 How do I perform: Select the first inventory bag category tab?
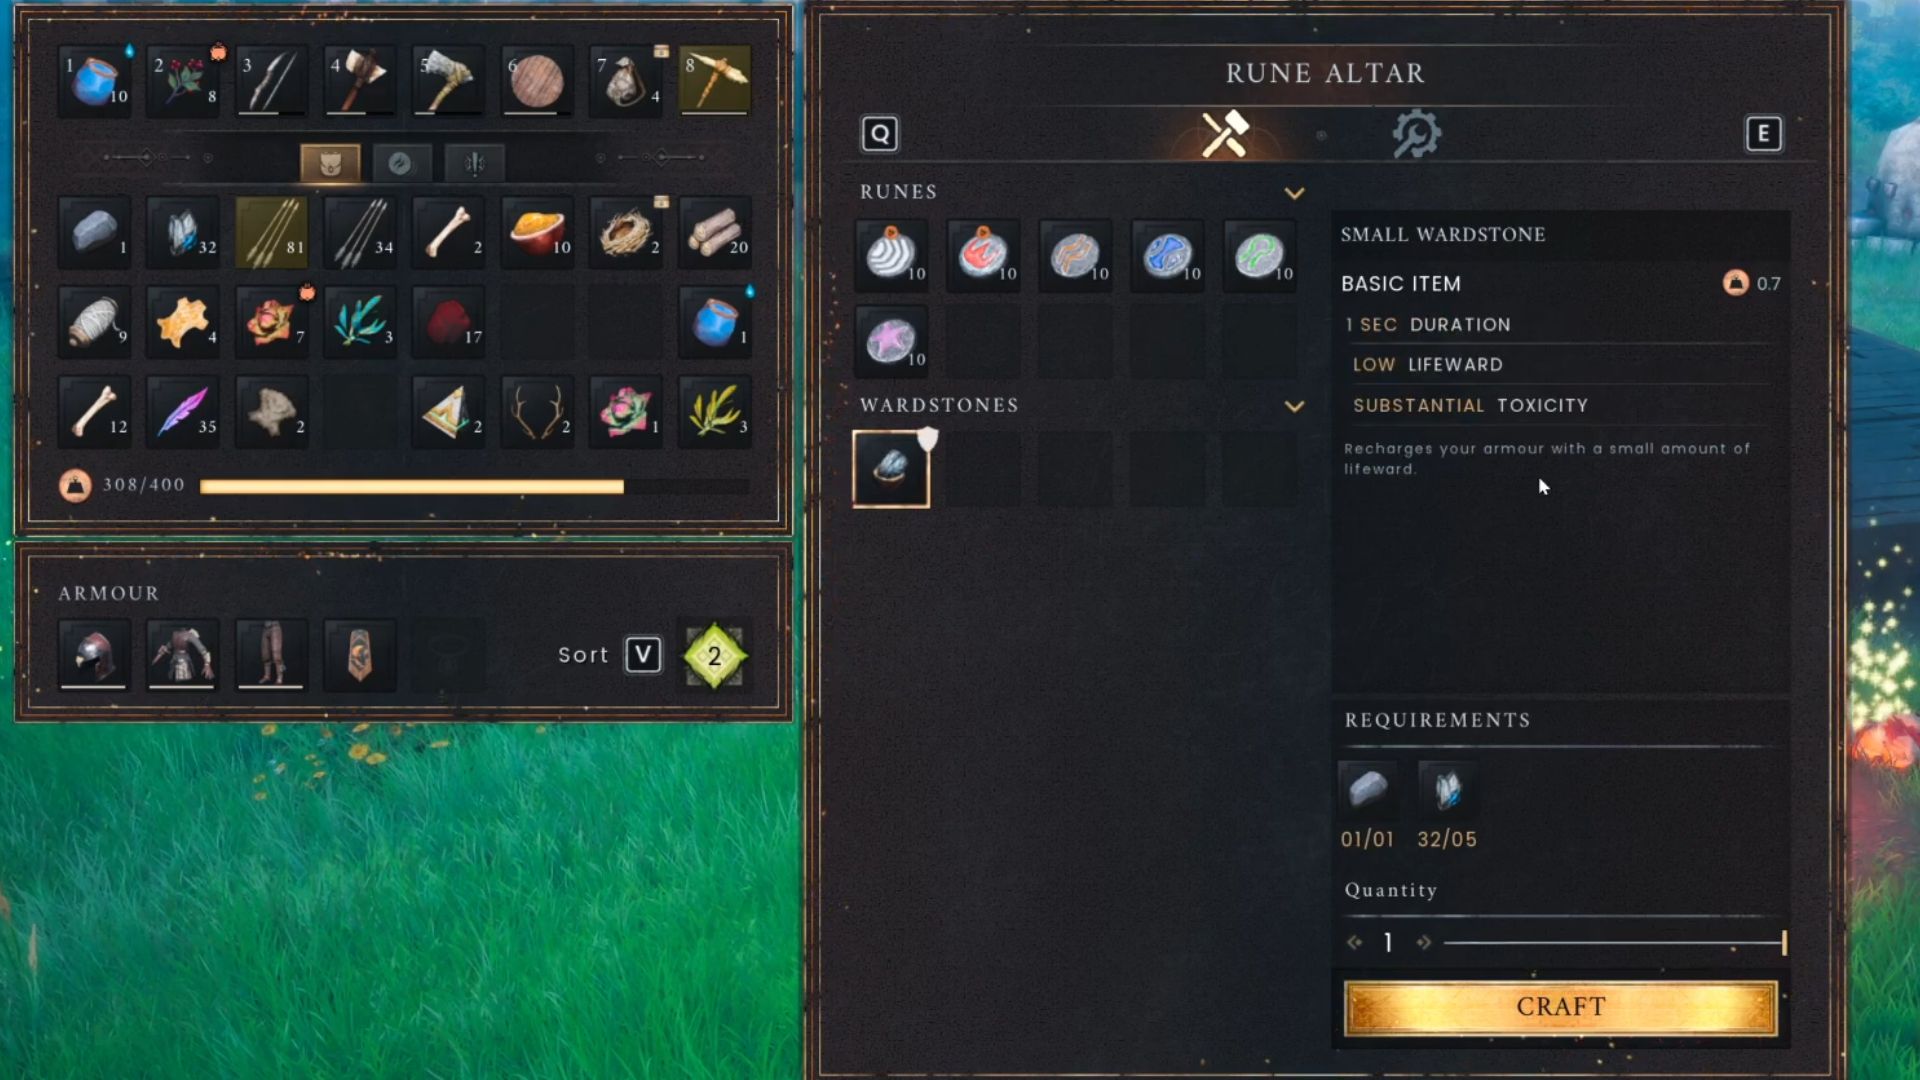point(330,163)
